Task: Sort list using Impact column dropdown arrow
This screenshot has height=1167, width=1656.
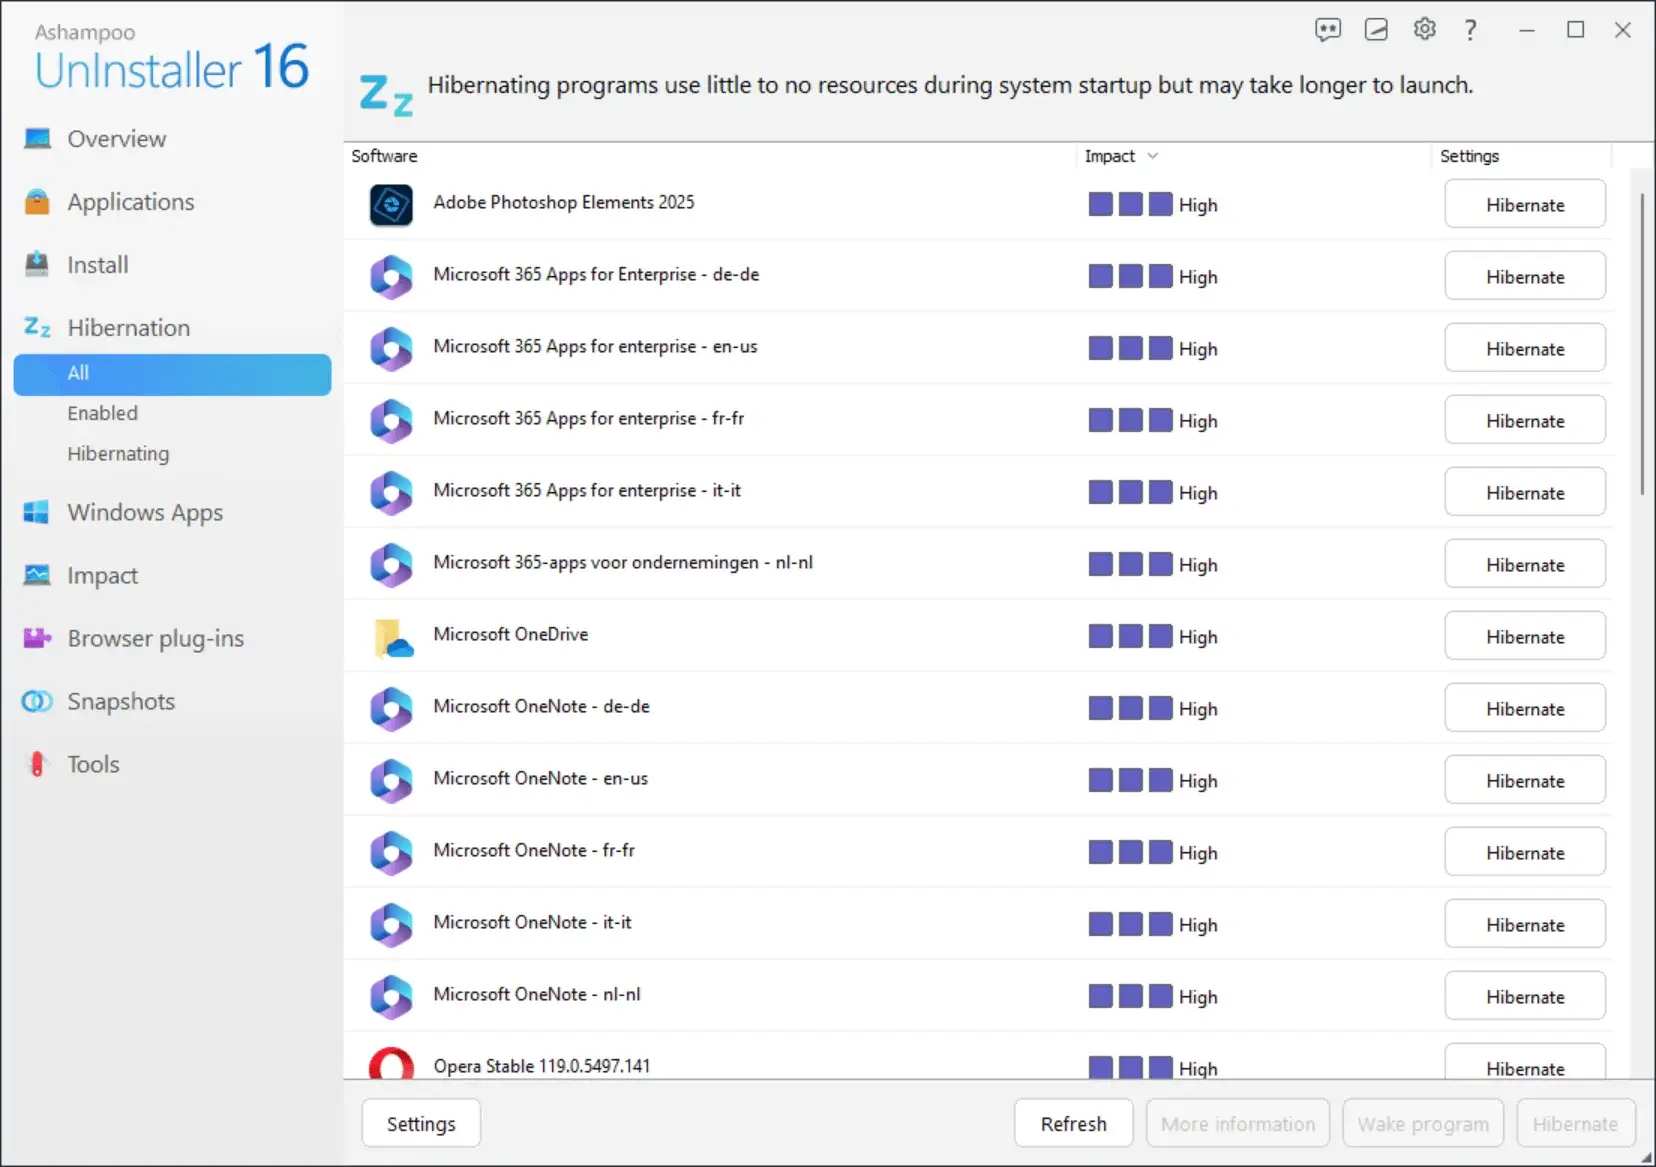Action: pos(1152,156)
